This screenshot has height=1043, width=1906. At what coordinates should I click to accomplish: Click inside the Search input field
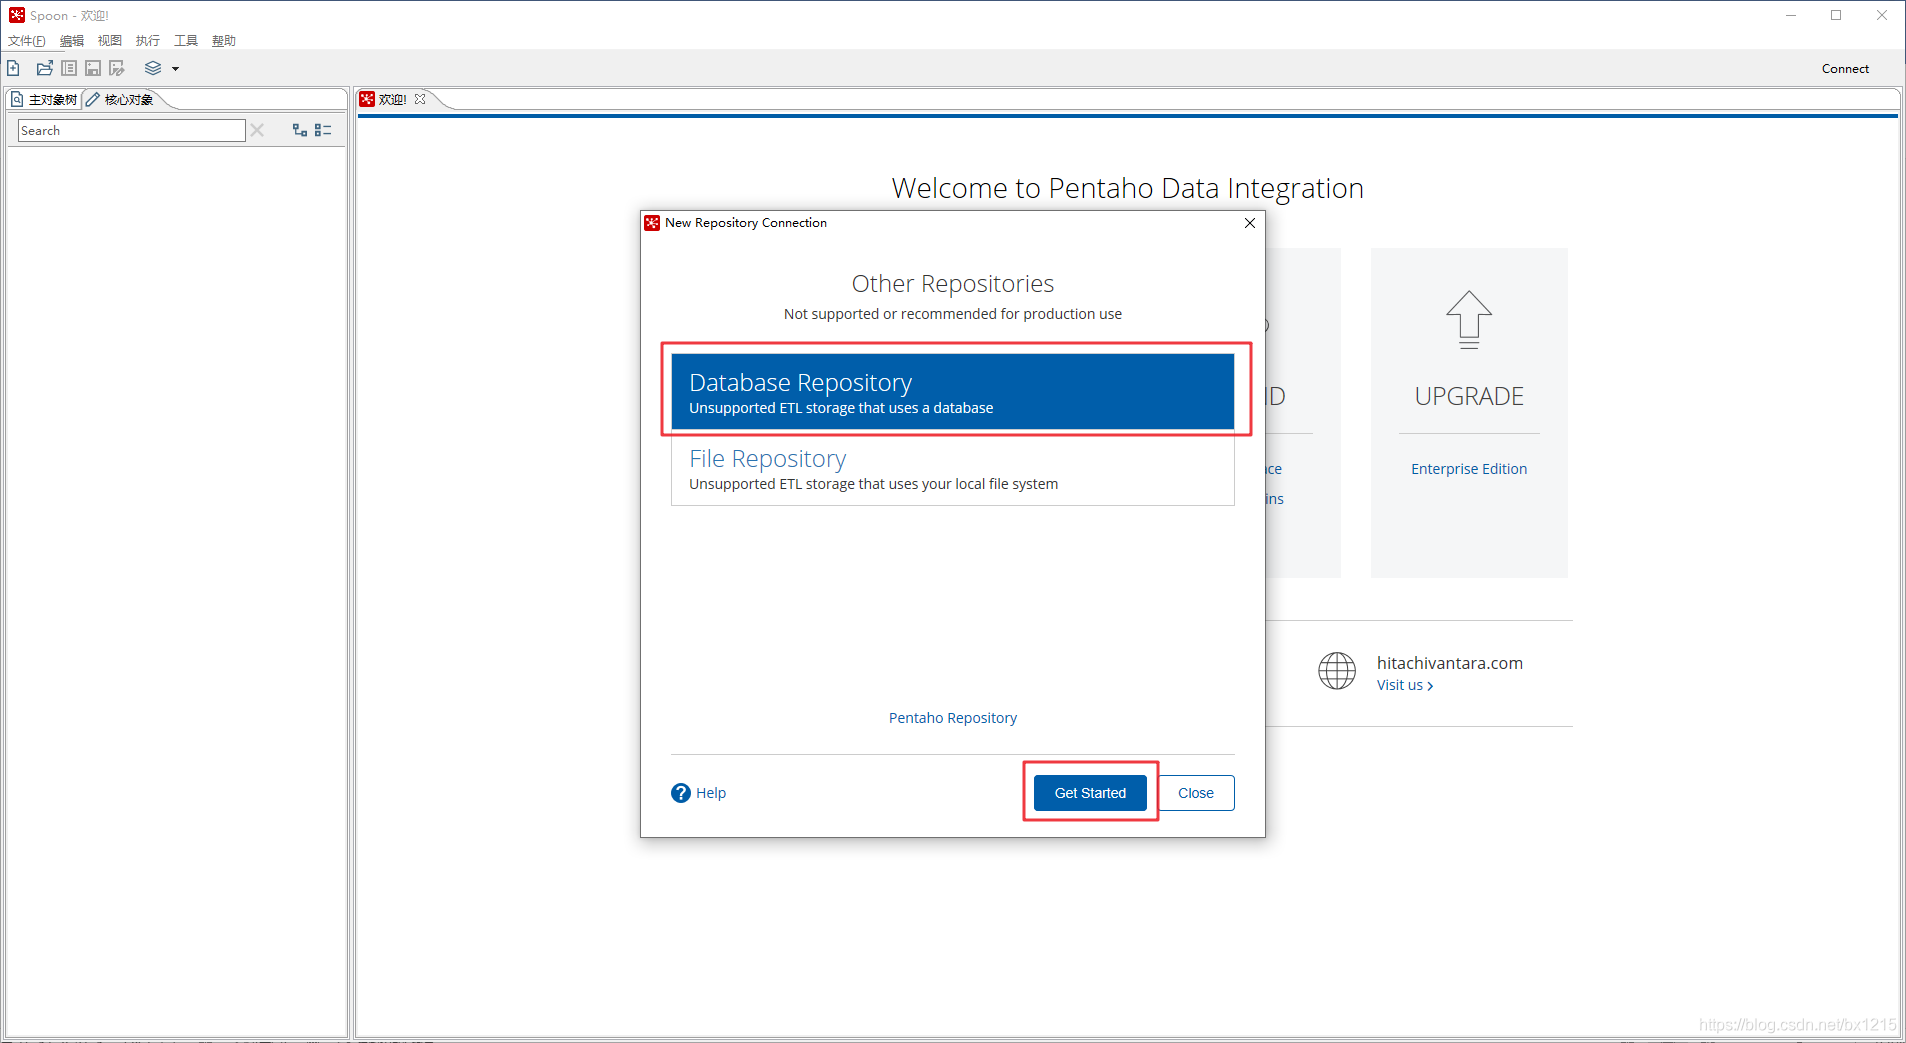132,131
